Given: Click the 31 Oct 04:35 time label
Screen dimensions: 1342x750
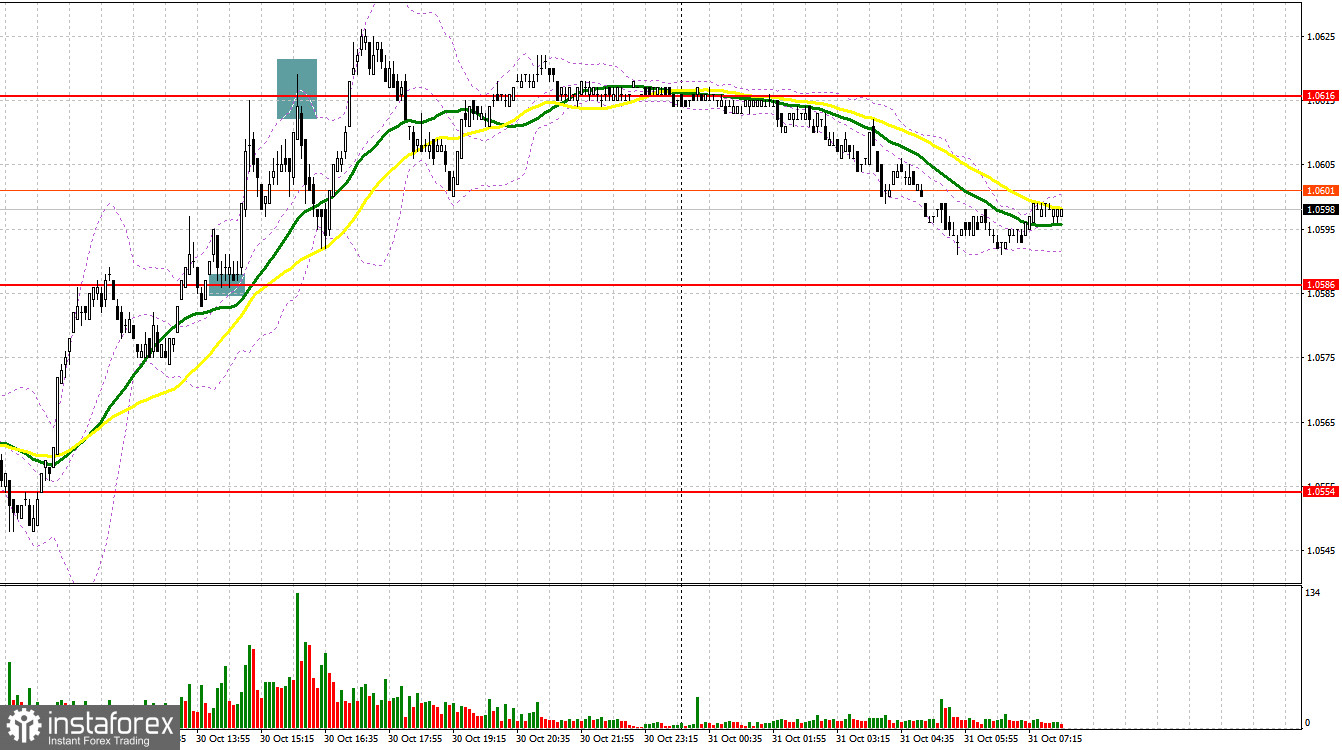Looking at the screenshot, I should (x=928, y=739).
